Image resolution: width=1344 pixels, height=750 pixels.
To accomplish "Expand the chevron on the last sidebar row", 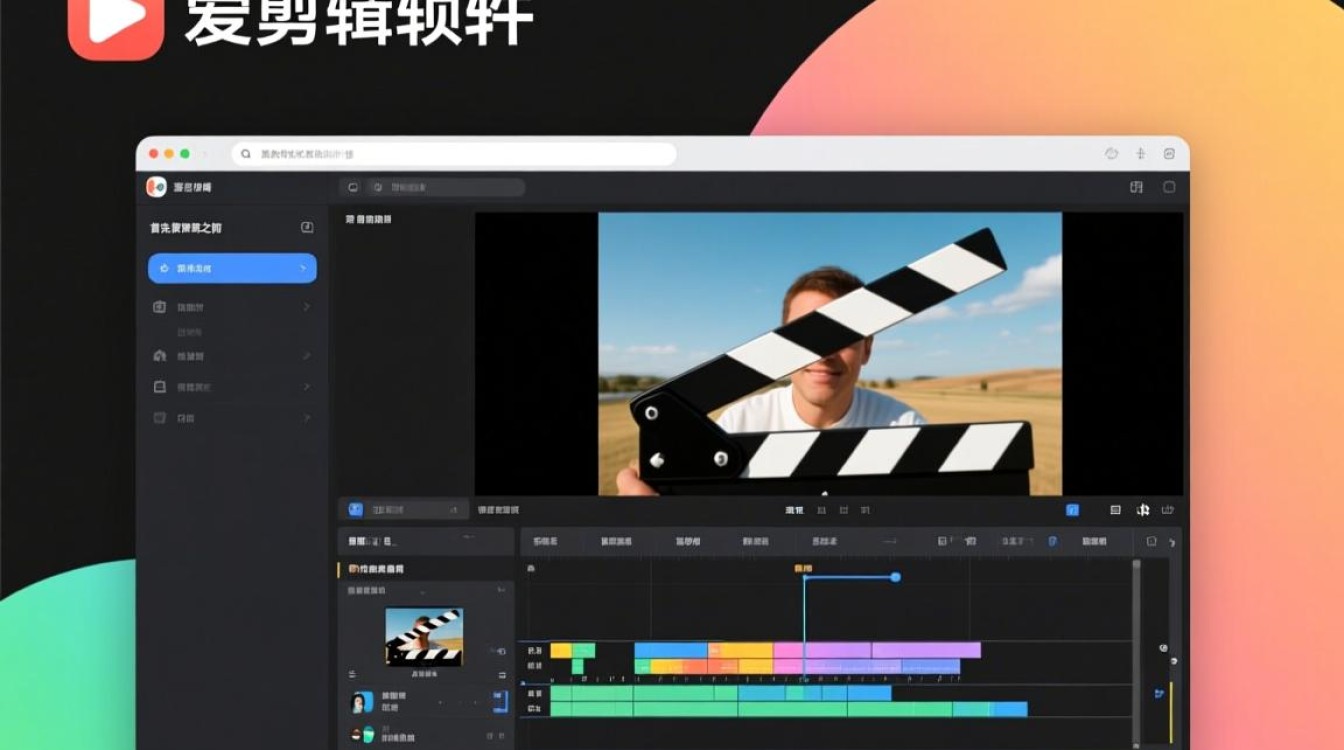I will tap(306, 417).
